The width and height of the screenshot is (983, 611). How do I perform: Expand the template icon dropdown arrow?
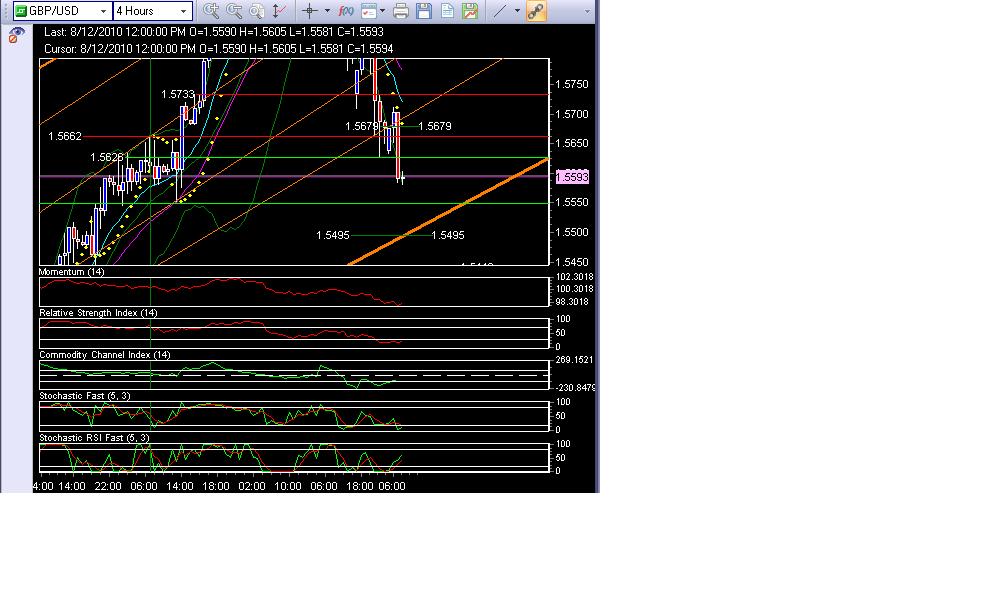382,11
